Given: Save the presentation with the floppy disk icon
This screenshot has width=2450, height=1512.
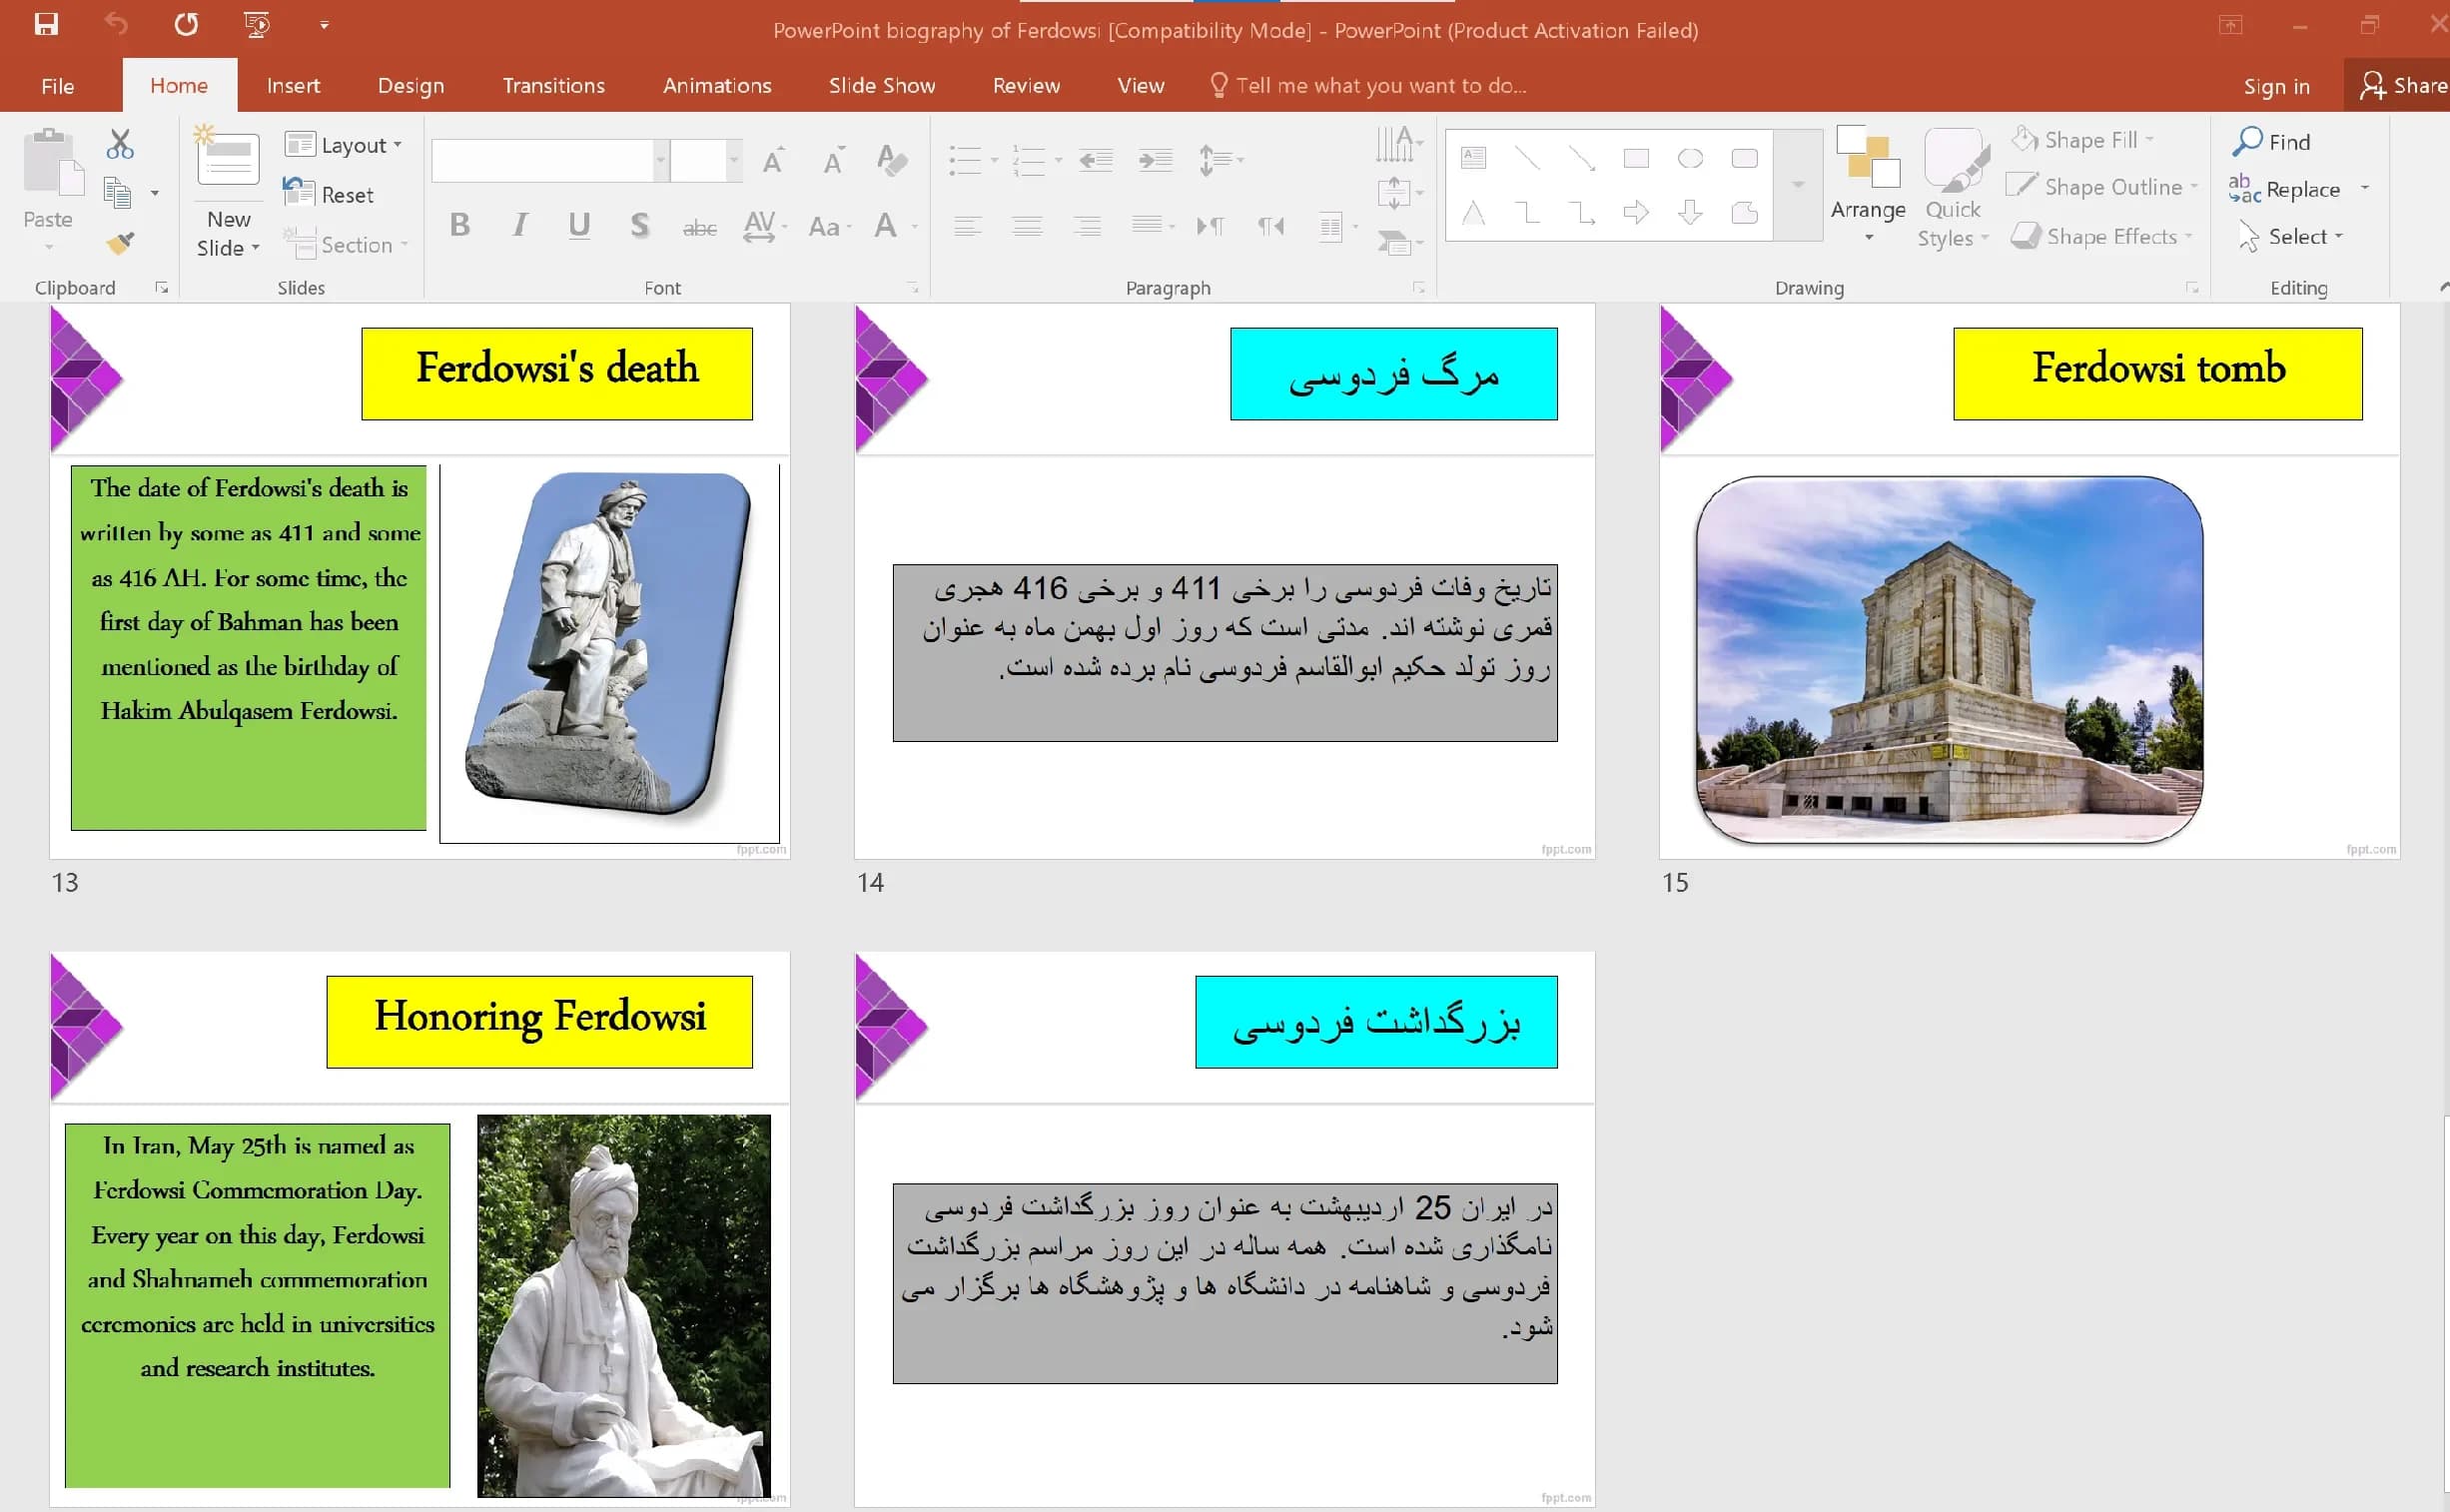Looking at the screenshot, I should coord(46,24).
